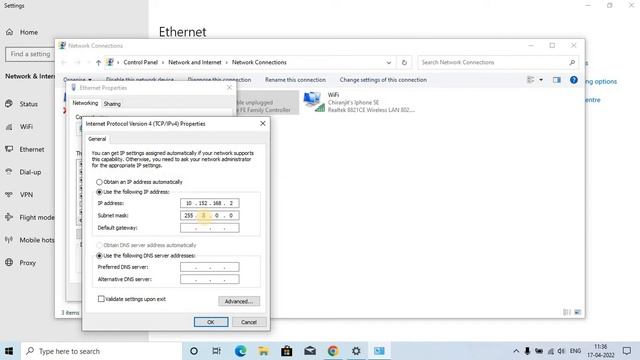Switch to Sharing tab in Ethernet Properties
Image resolution: width=640 pixels, height=360 pixels.
[112, 104]
